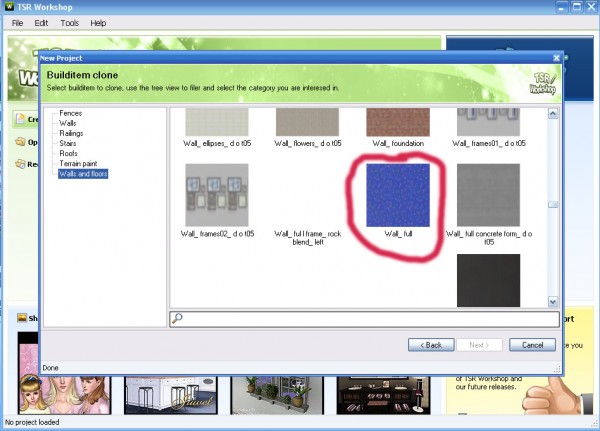Choose the Wall_flowers pattern thumbnail

(x=309, y=122)
